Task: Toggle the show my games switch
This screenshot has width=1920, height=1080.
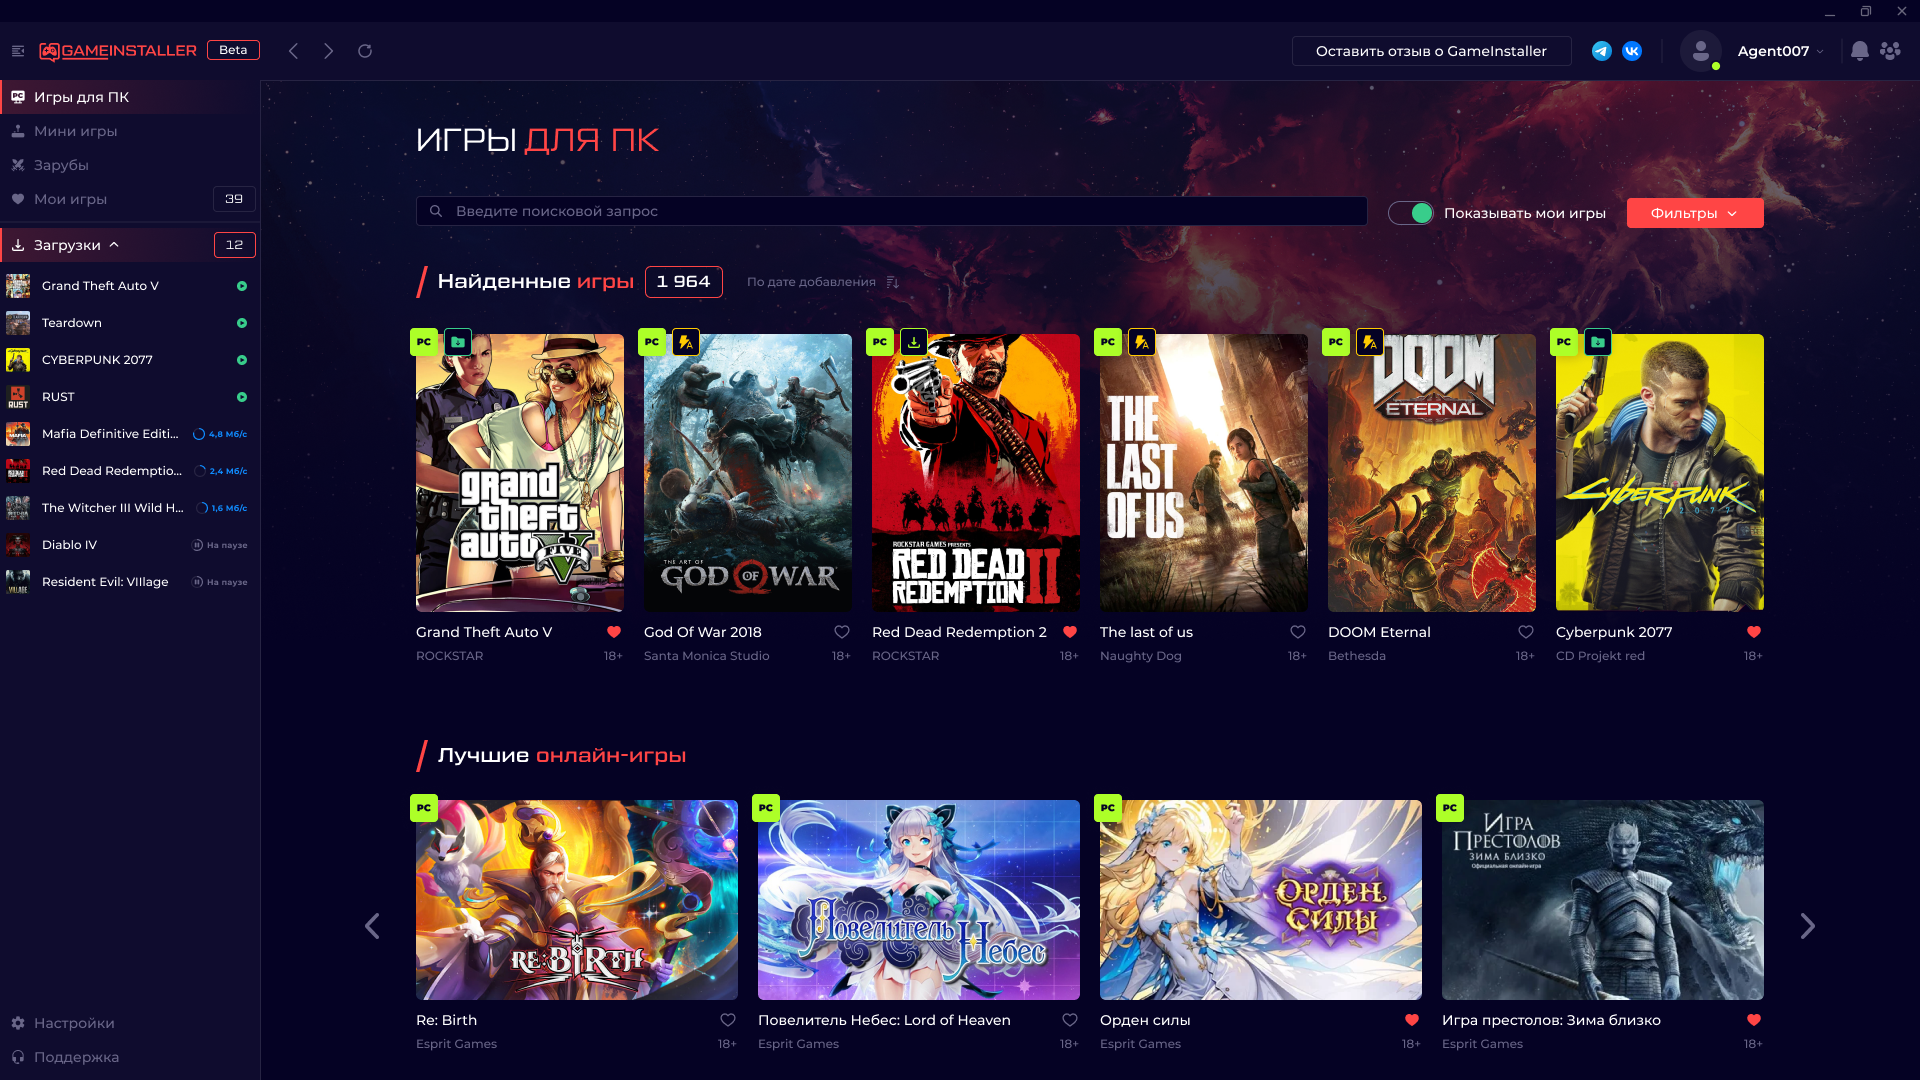Action: pyautogui.click(x=1411, y=213)
